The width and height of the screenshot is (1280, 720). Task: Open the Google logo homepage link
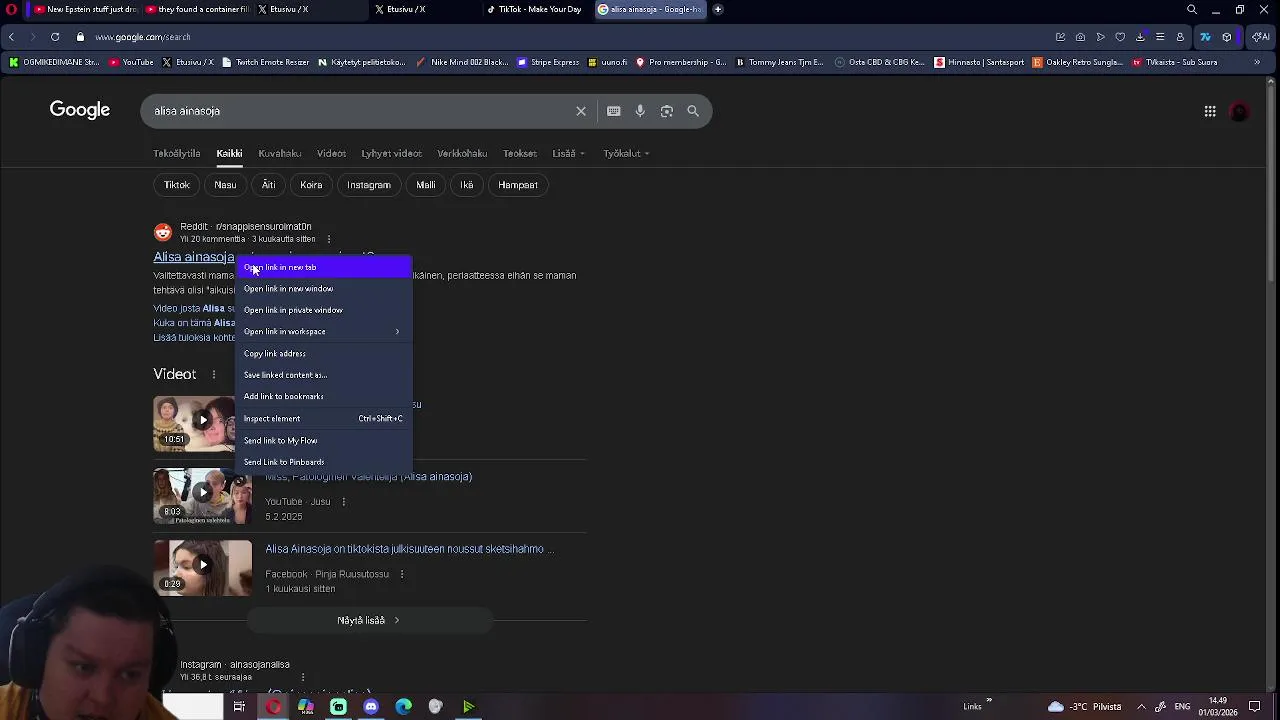tap(80, 110)
